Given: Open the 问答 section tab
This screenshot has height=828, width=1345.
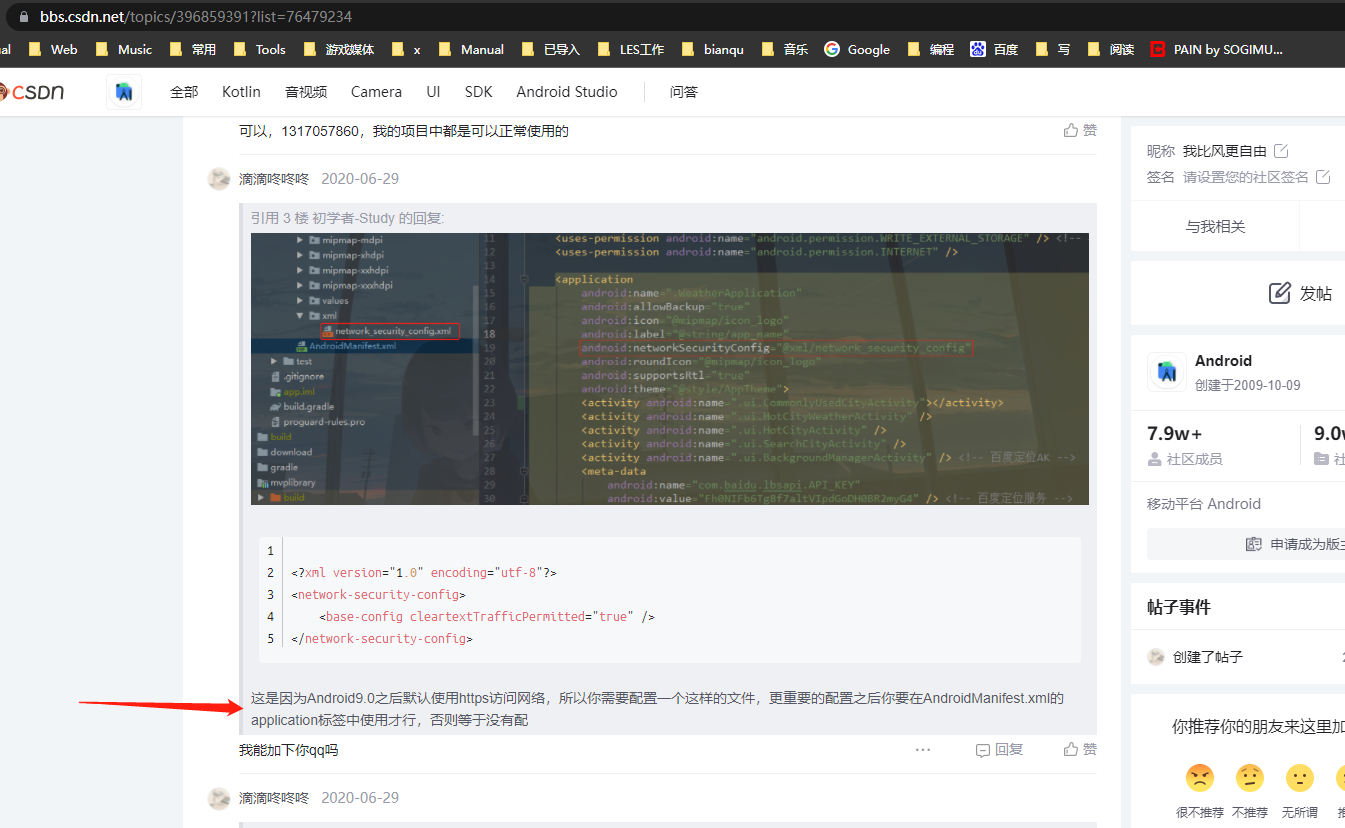Looking at the screenshot, I should 684,91.
